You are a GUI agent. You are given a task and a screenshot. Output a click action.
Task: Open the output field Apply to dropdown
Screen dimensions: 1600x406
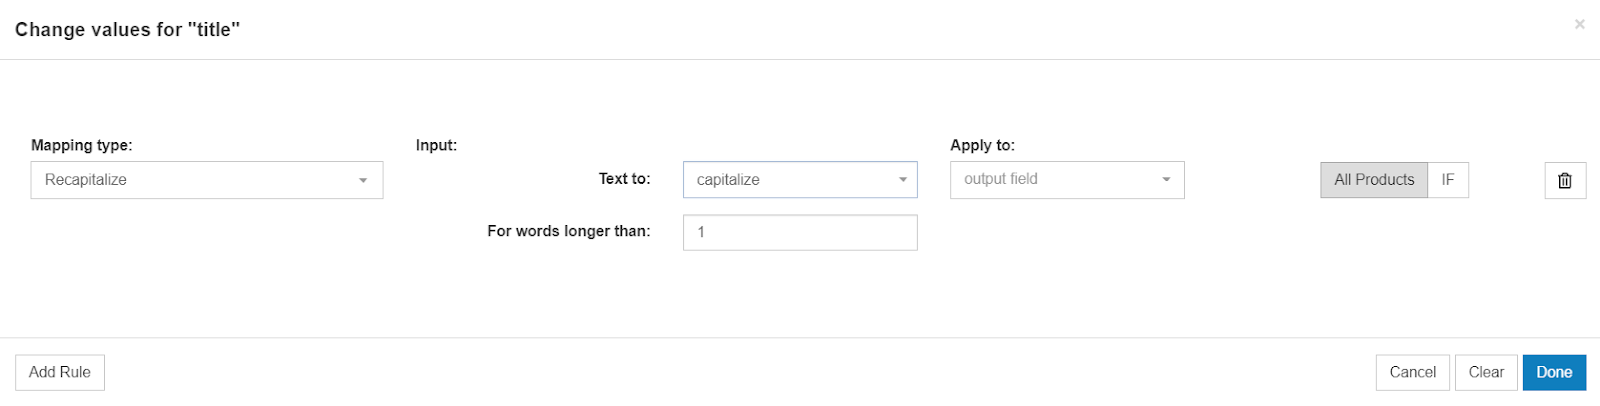1067,180
